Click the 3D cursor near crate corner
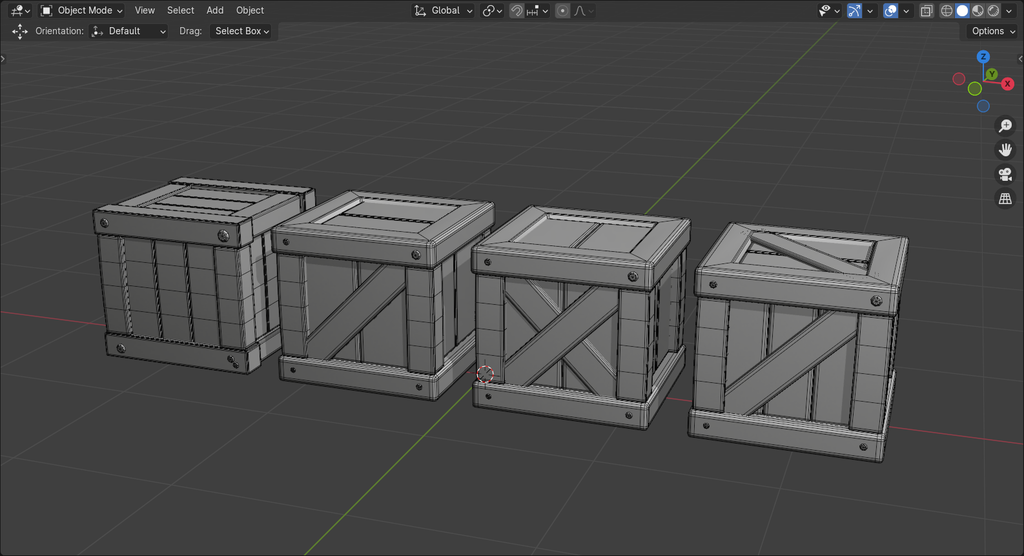1024x556 pixels. 485,374
